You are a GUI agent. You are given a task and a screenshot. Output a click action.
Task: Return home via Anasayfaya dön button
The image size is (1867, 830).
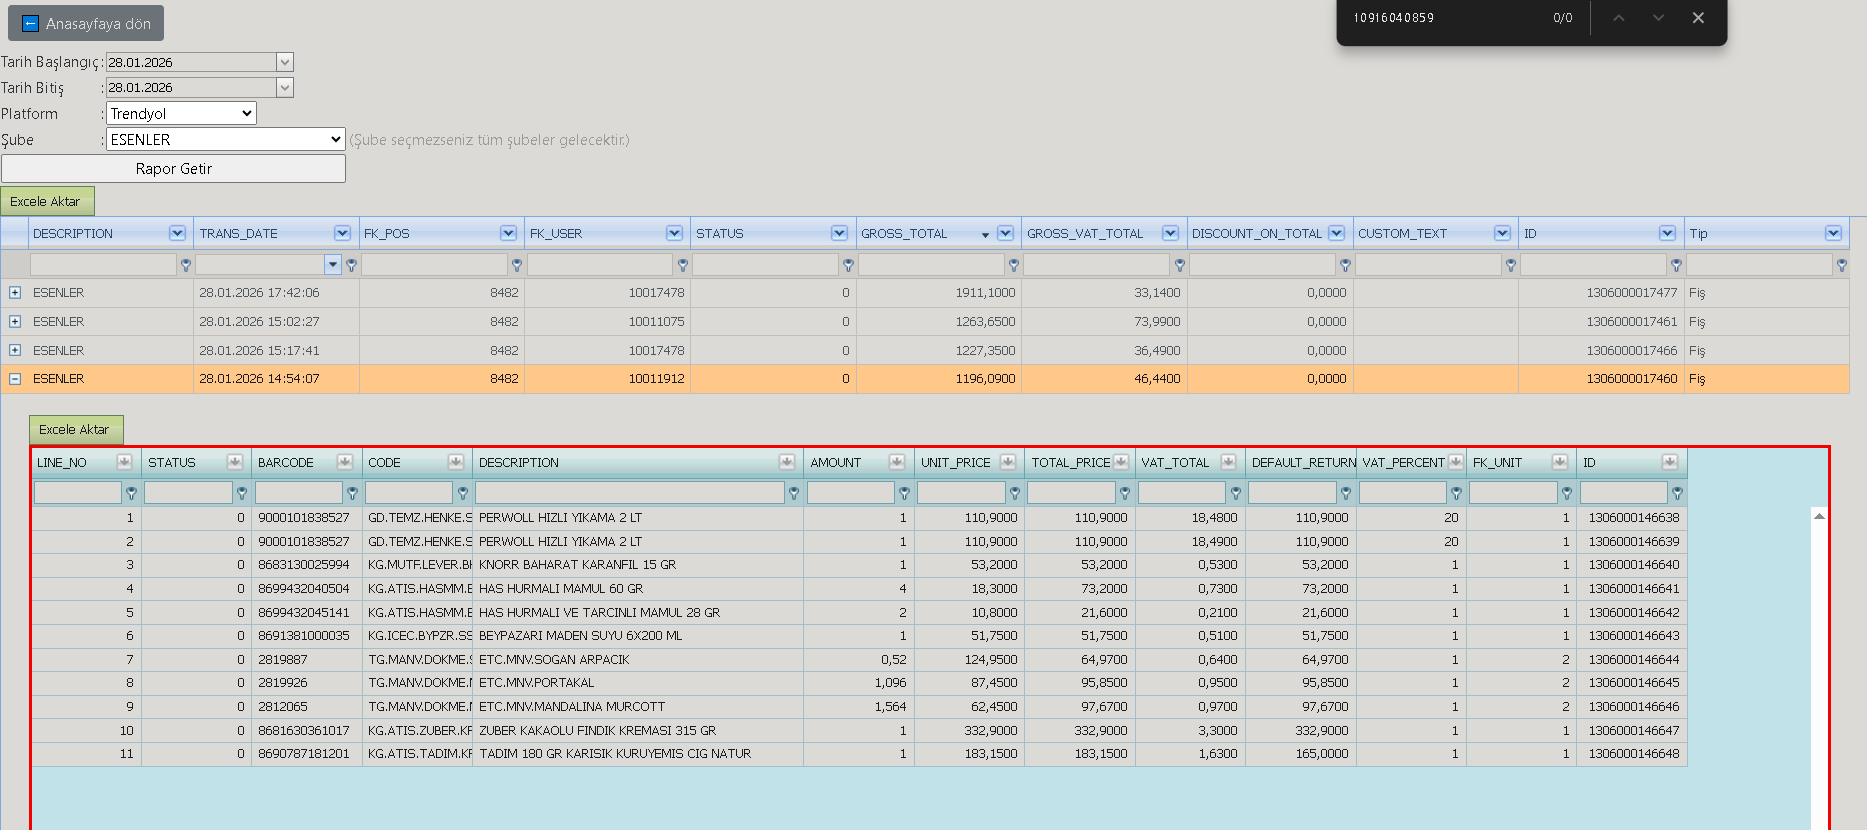tap(86, 23)
